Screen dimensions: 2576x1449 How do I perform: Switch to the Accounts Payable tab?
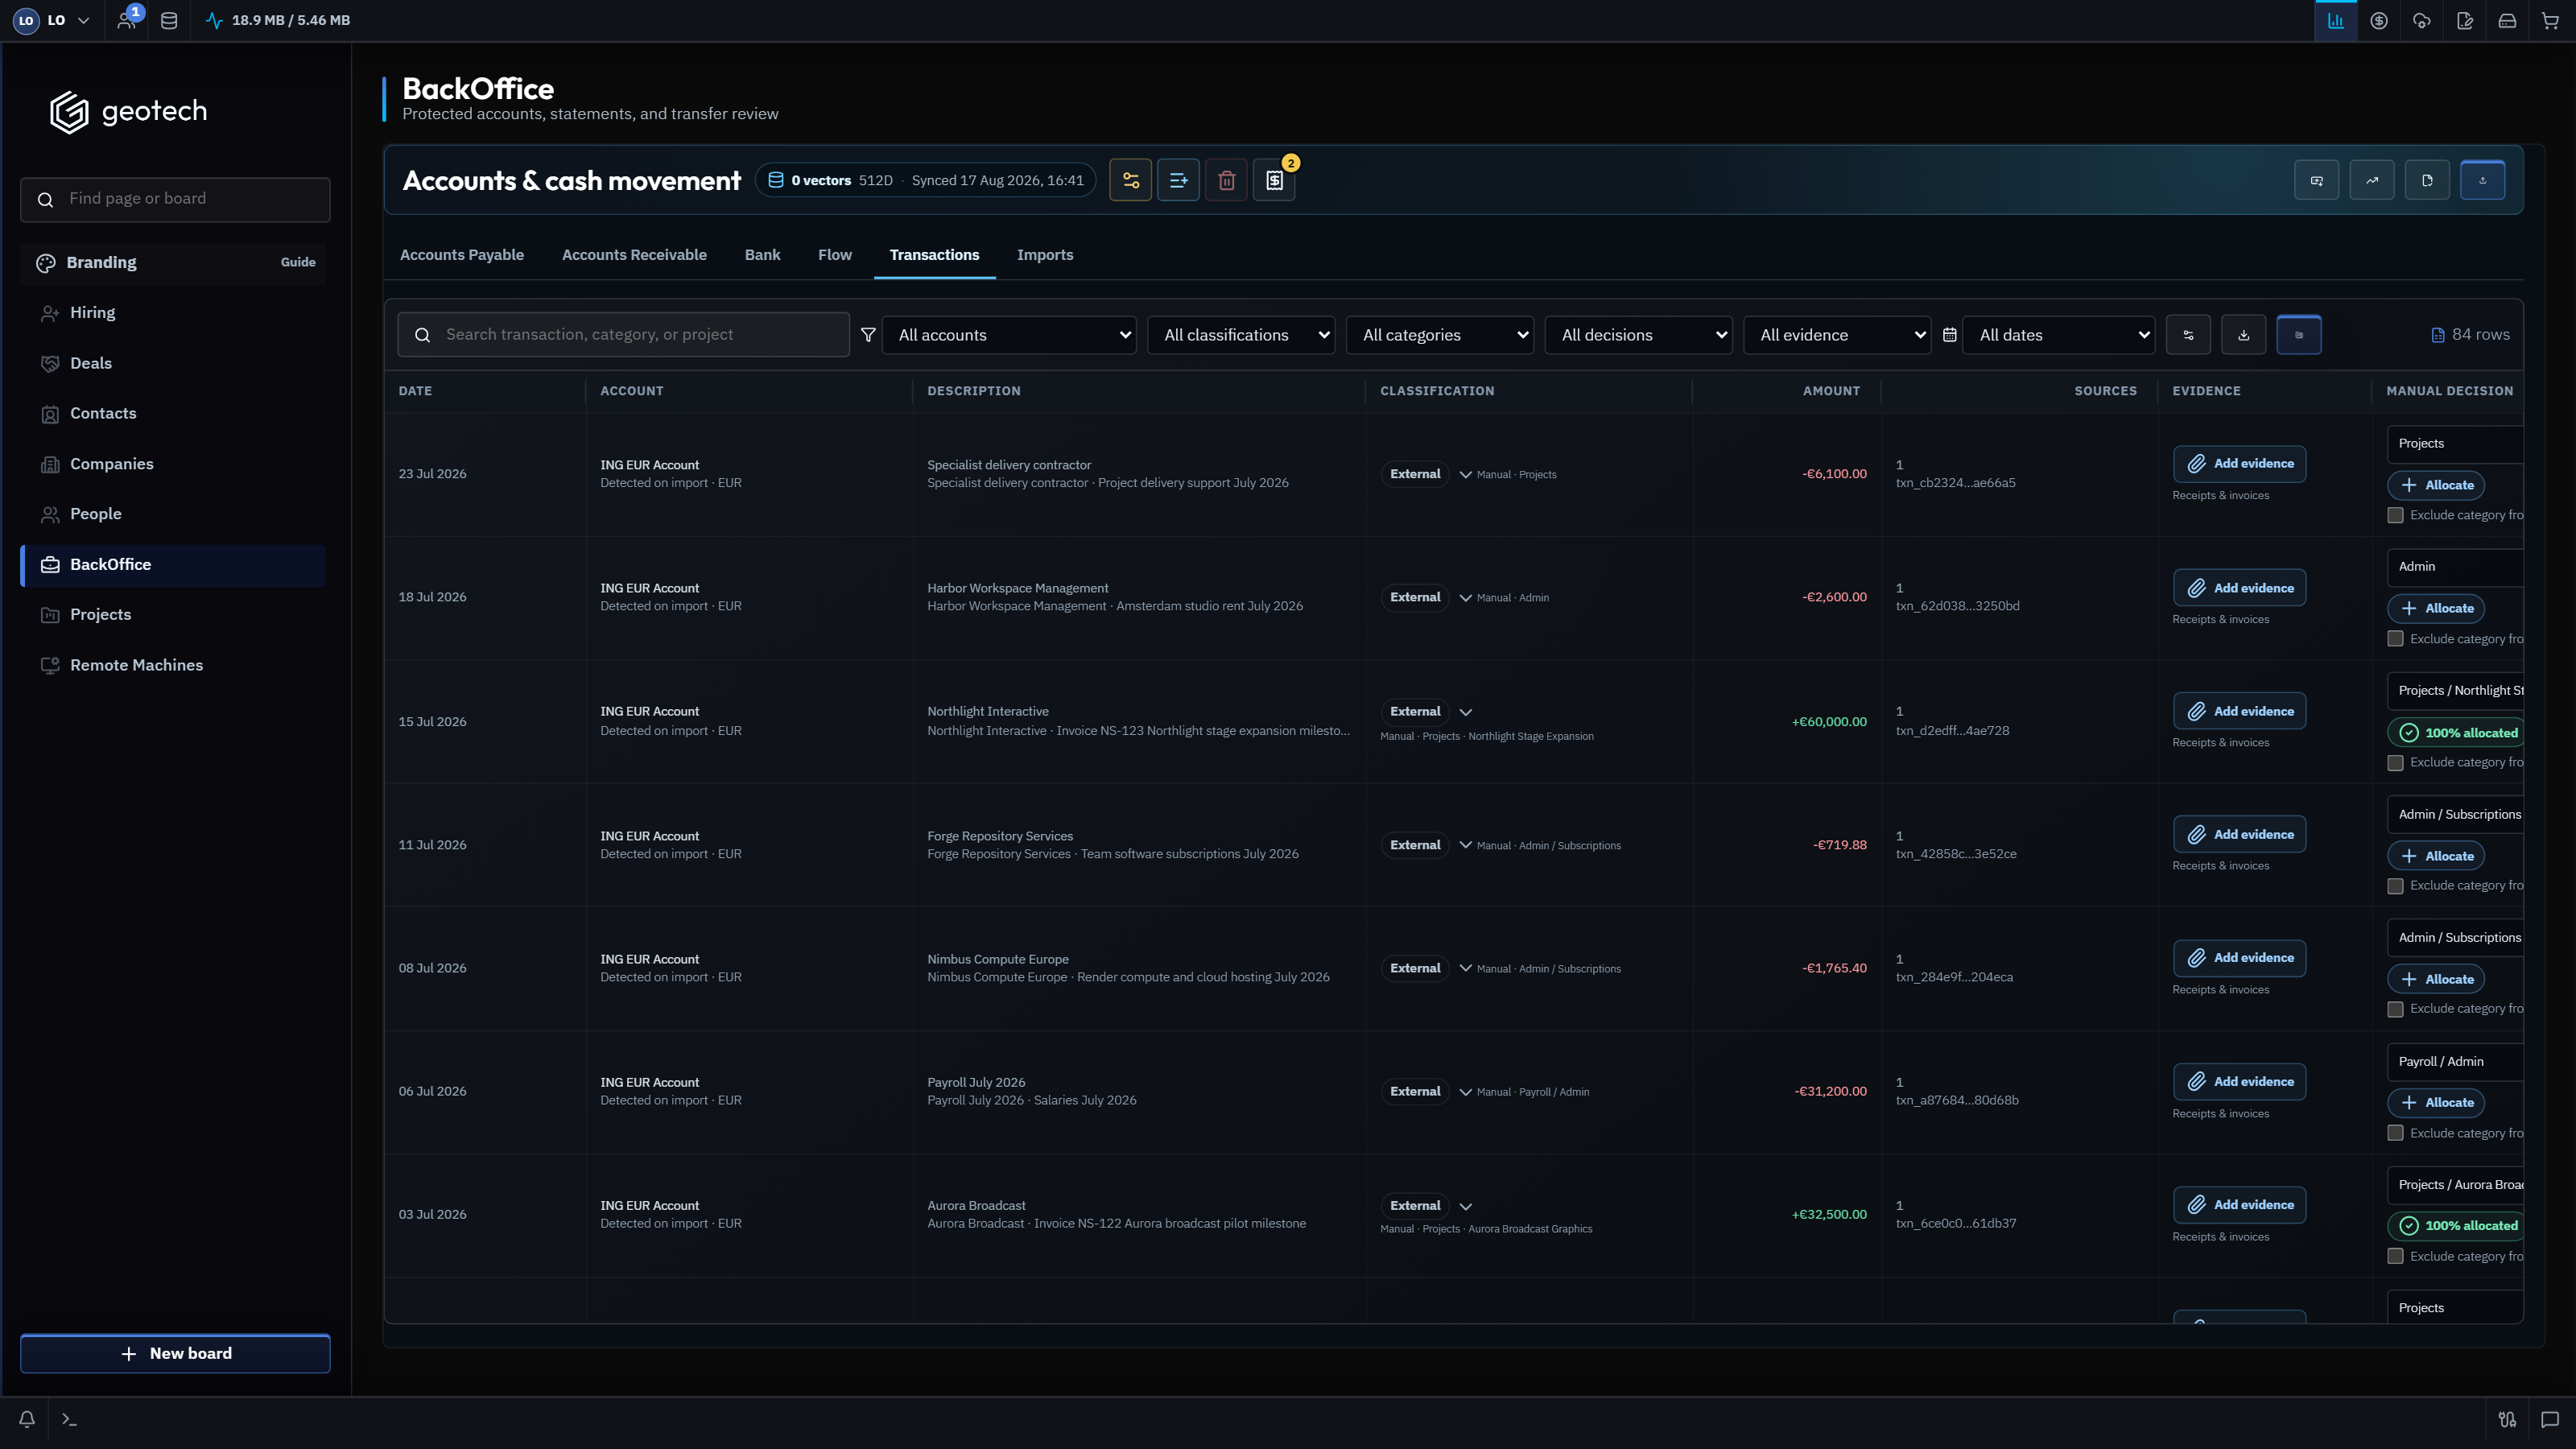[x=461, y=255]
